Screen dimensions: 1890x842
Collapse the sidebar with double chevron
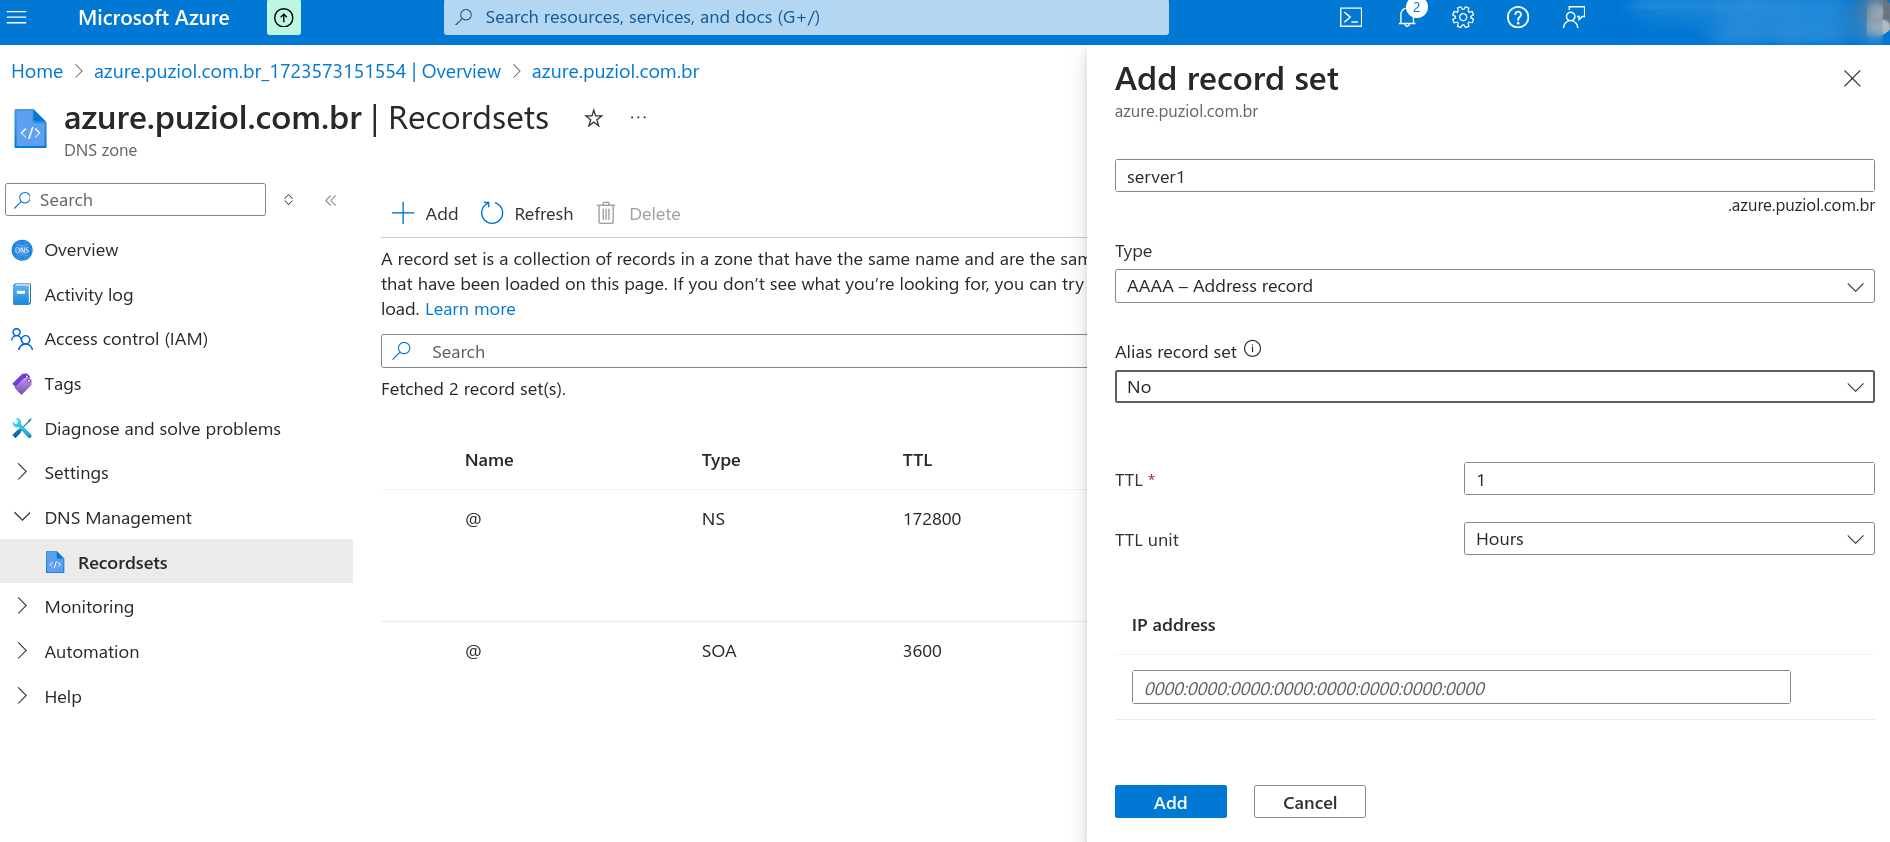[330, 200]
